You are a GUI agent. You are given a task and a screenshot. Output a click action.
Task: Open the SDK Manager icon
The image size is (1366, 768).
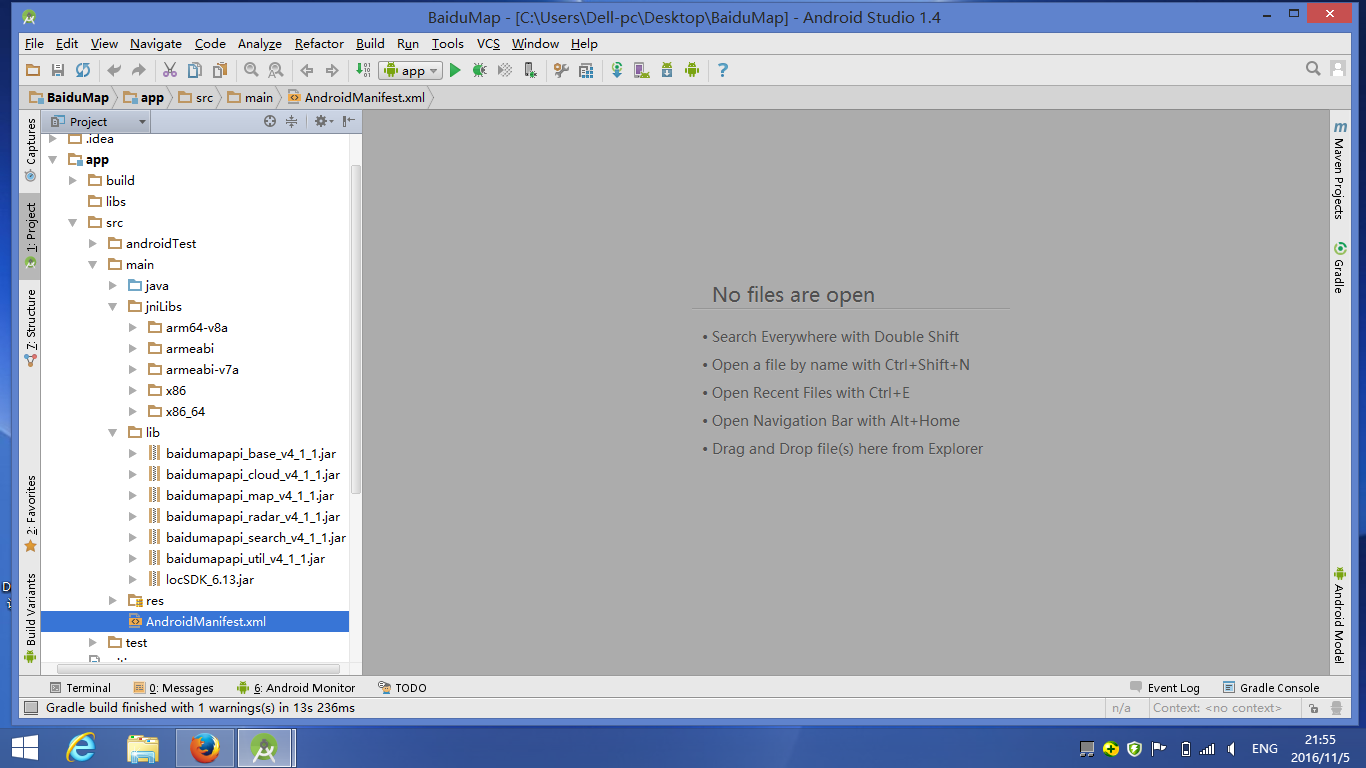pyautogui.click(x=667, y=70)
